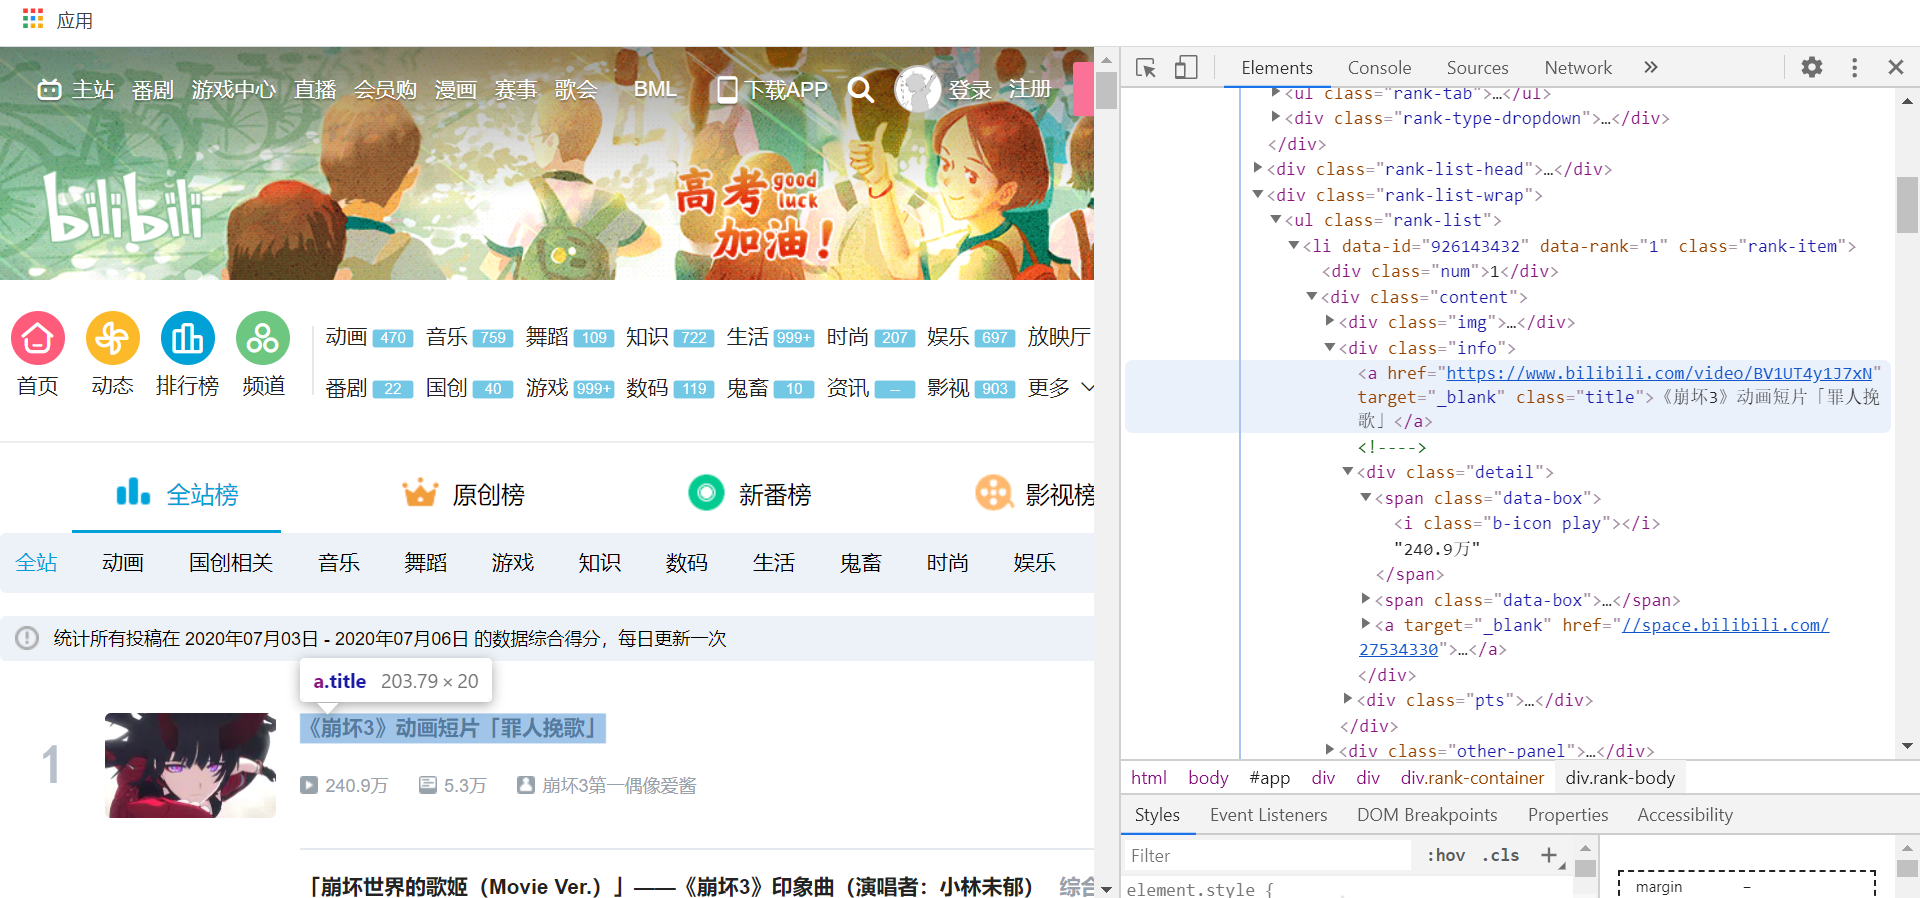Open the Properties pane tab
1920x898 pixels.
[1568, 815]
